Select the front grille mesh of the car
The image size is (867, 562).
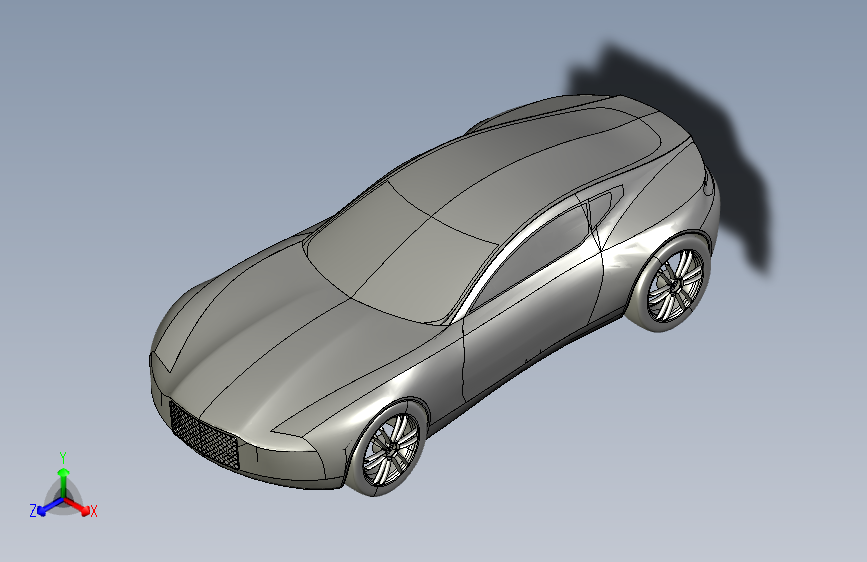pyautogui.click(x=203, y=435)
